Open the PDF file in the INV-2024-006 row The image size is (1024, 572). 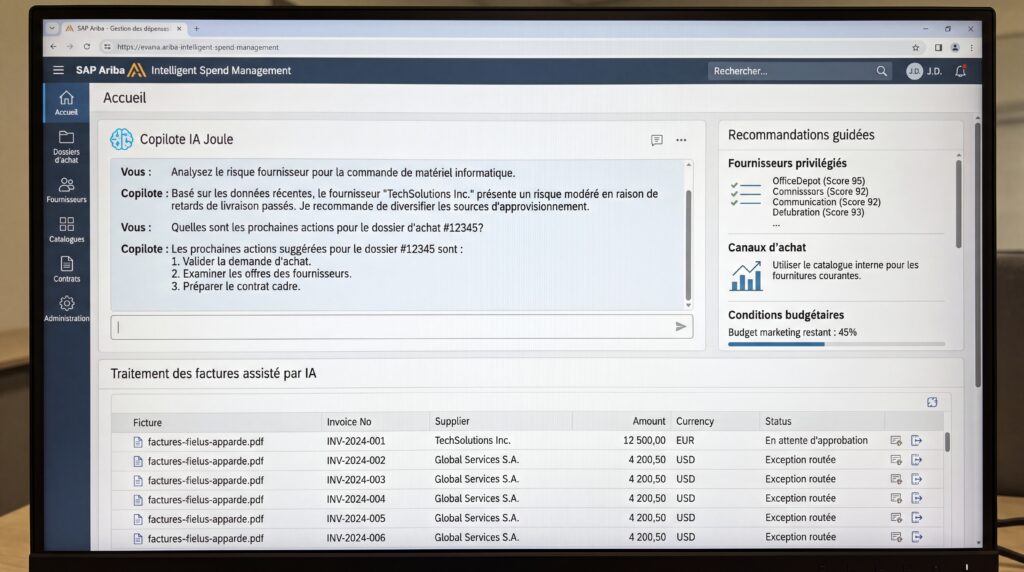(x=205, y=539)
